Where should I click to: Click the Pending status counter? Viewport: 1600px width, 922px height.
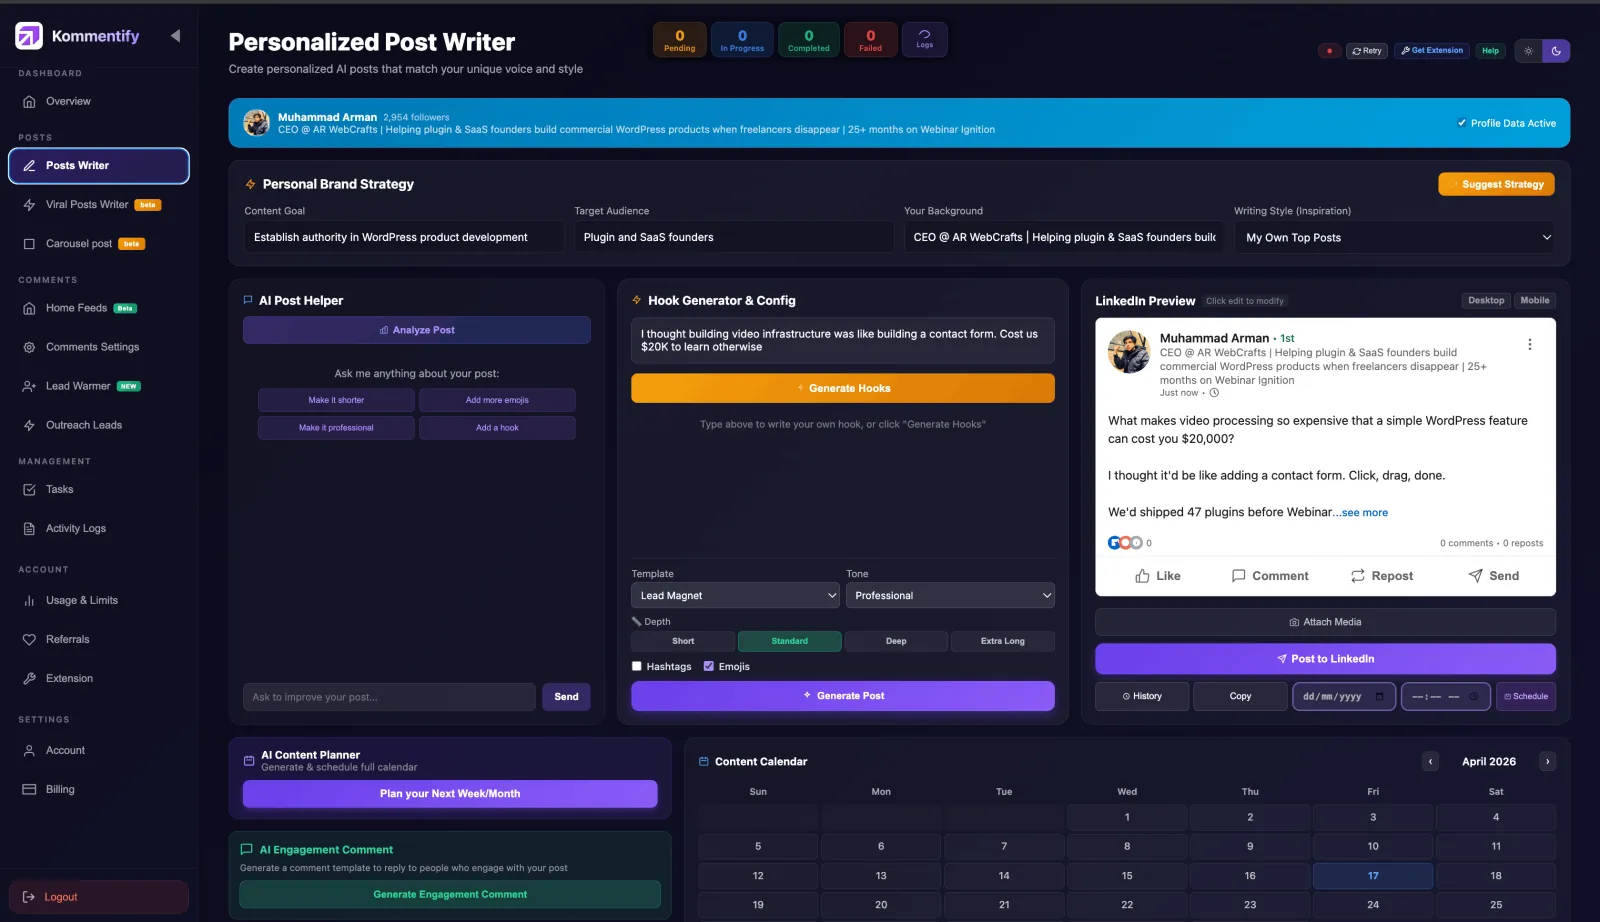tap(680, 40)
